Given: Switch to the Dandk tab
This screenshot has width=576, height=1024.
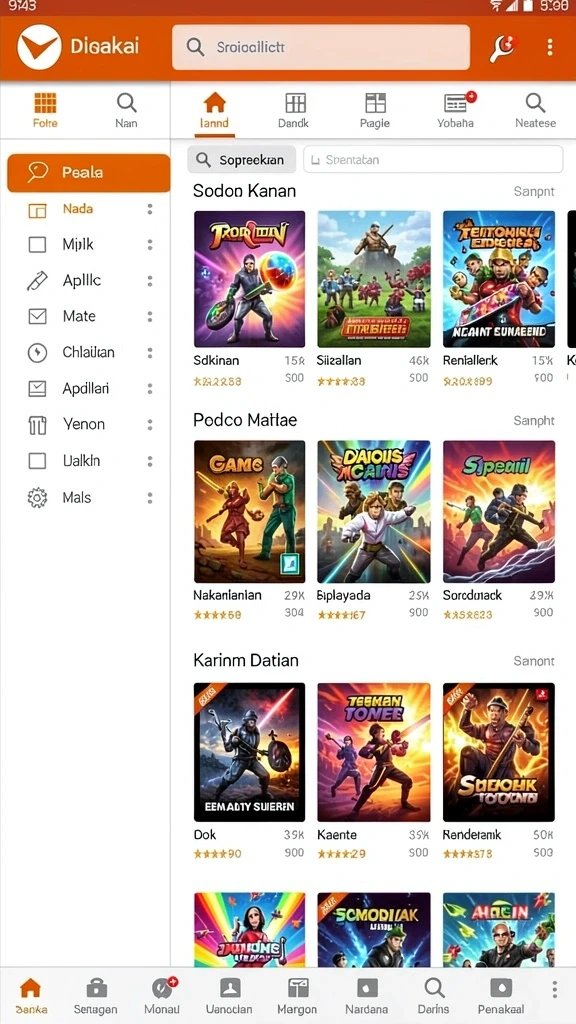Looking at the screenshot, I should coord(294,110).
